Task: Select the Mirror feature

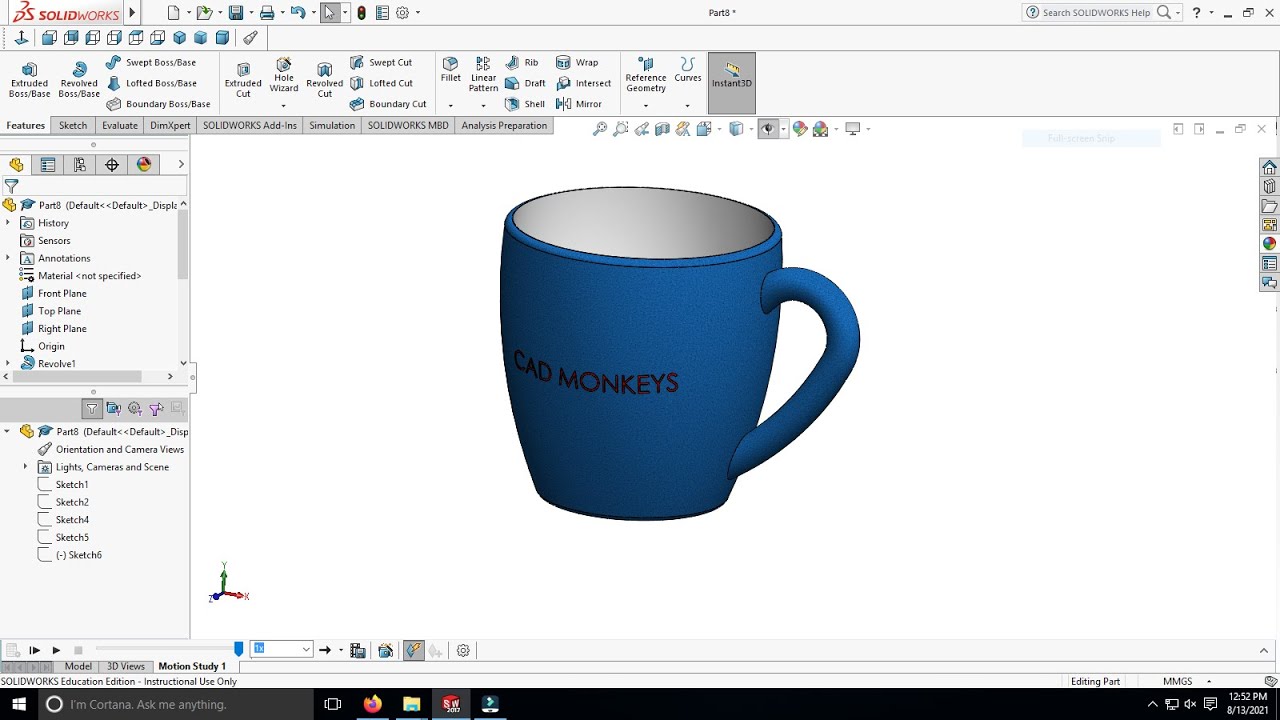Action: (579, 104)
